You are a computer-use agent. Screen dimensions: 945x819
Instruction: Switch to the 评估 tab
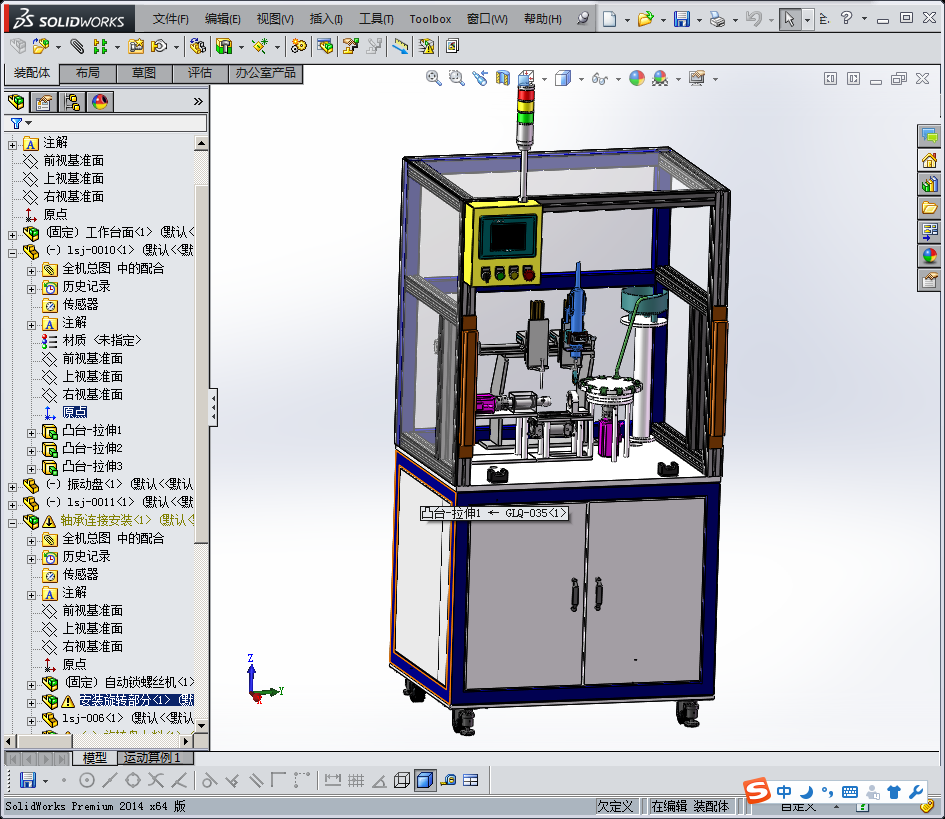(x=199, y=73)
